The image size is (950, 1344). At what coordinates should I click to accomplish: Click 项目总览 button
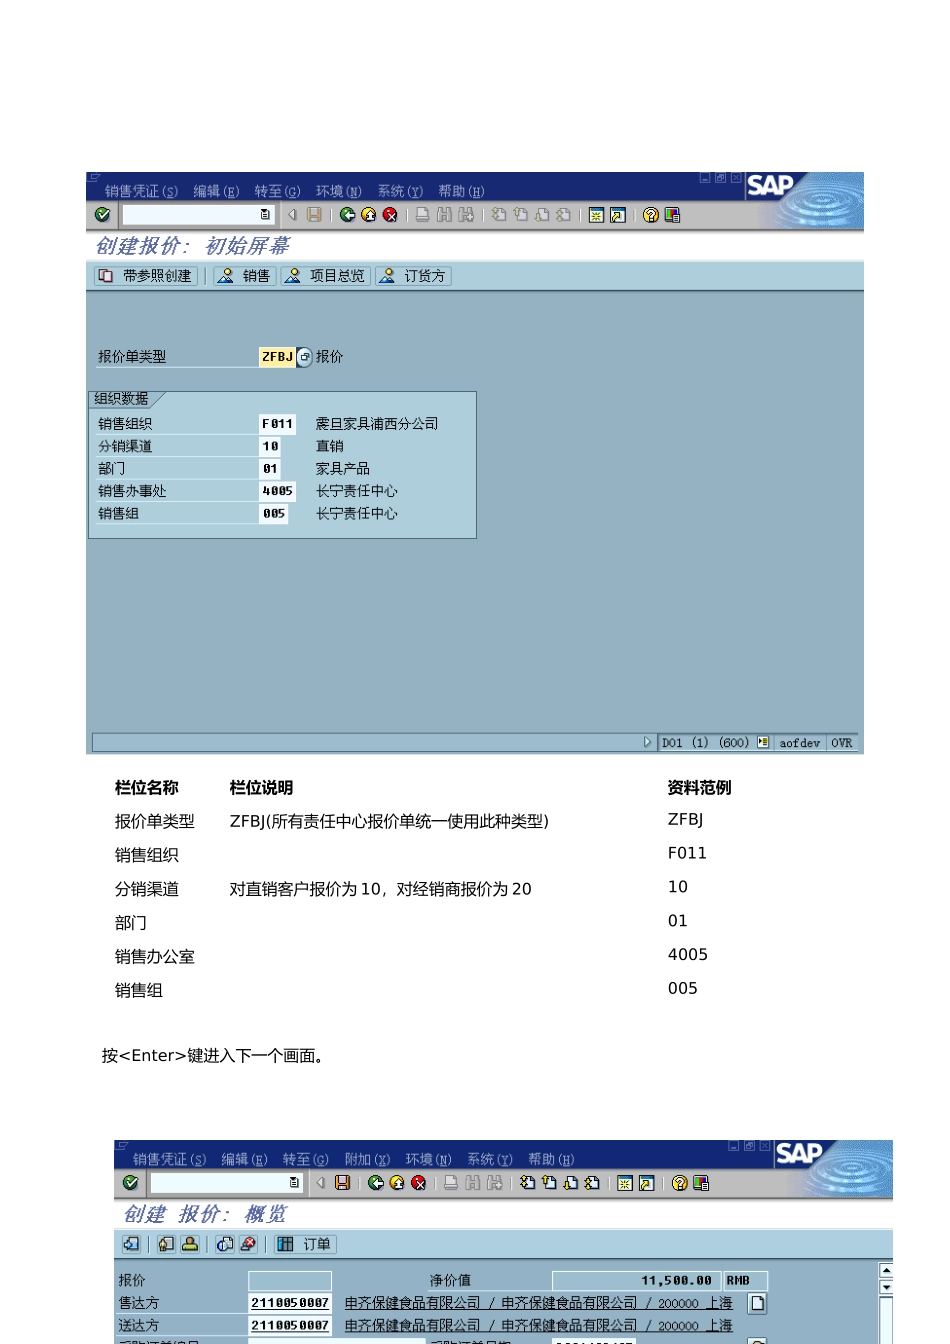326,276
